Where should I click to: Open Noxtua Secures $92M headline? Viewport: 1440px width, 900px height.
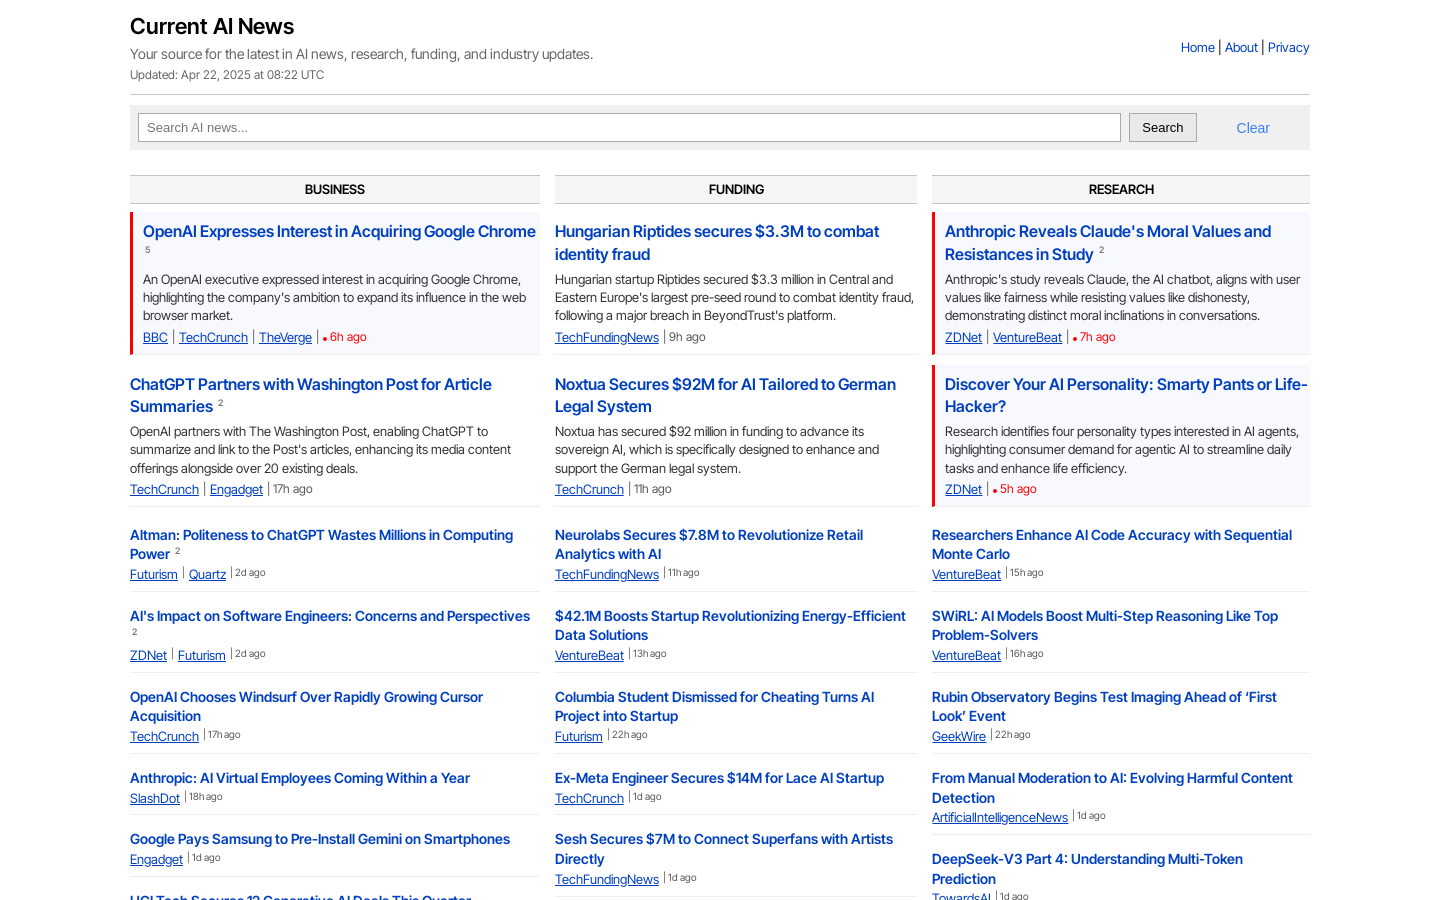(x=725, y=395)
